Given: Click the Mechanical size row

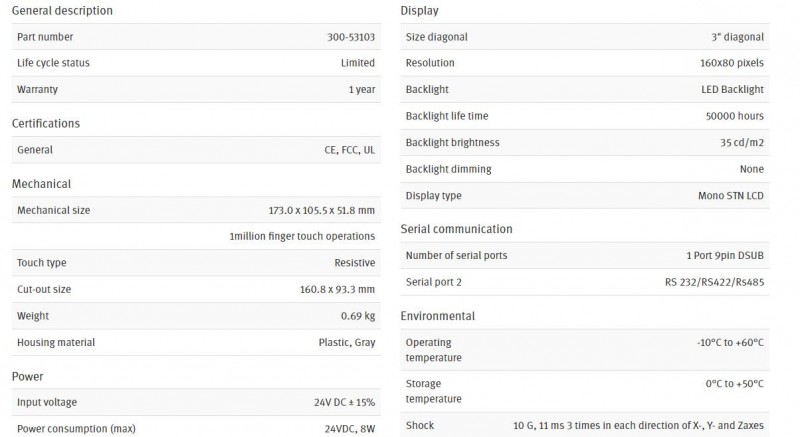Looking at the screenshot, I should (x=196, y=210).
